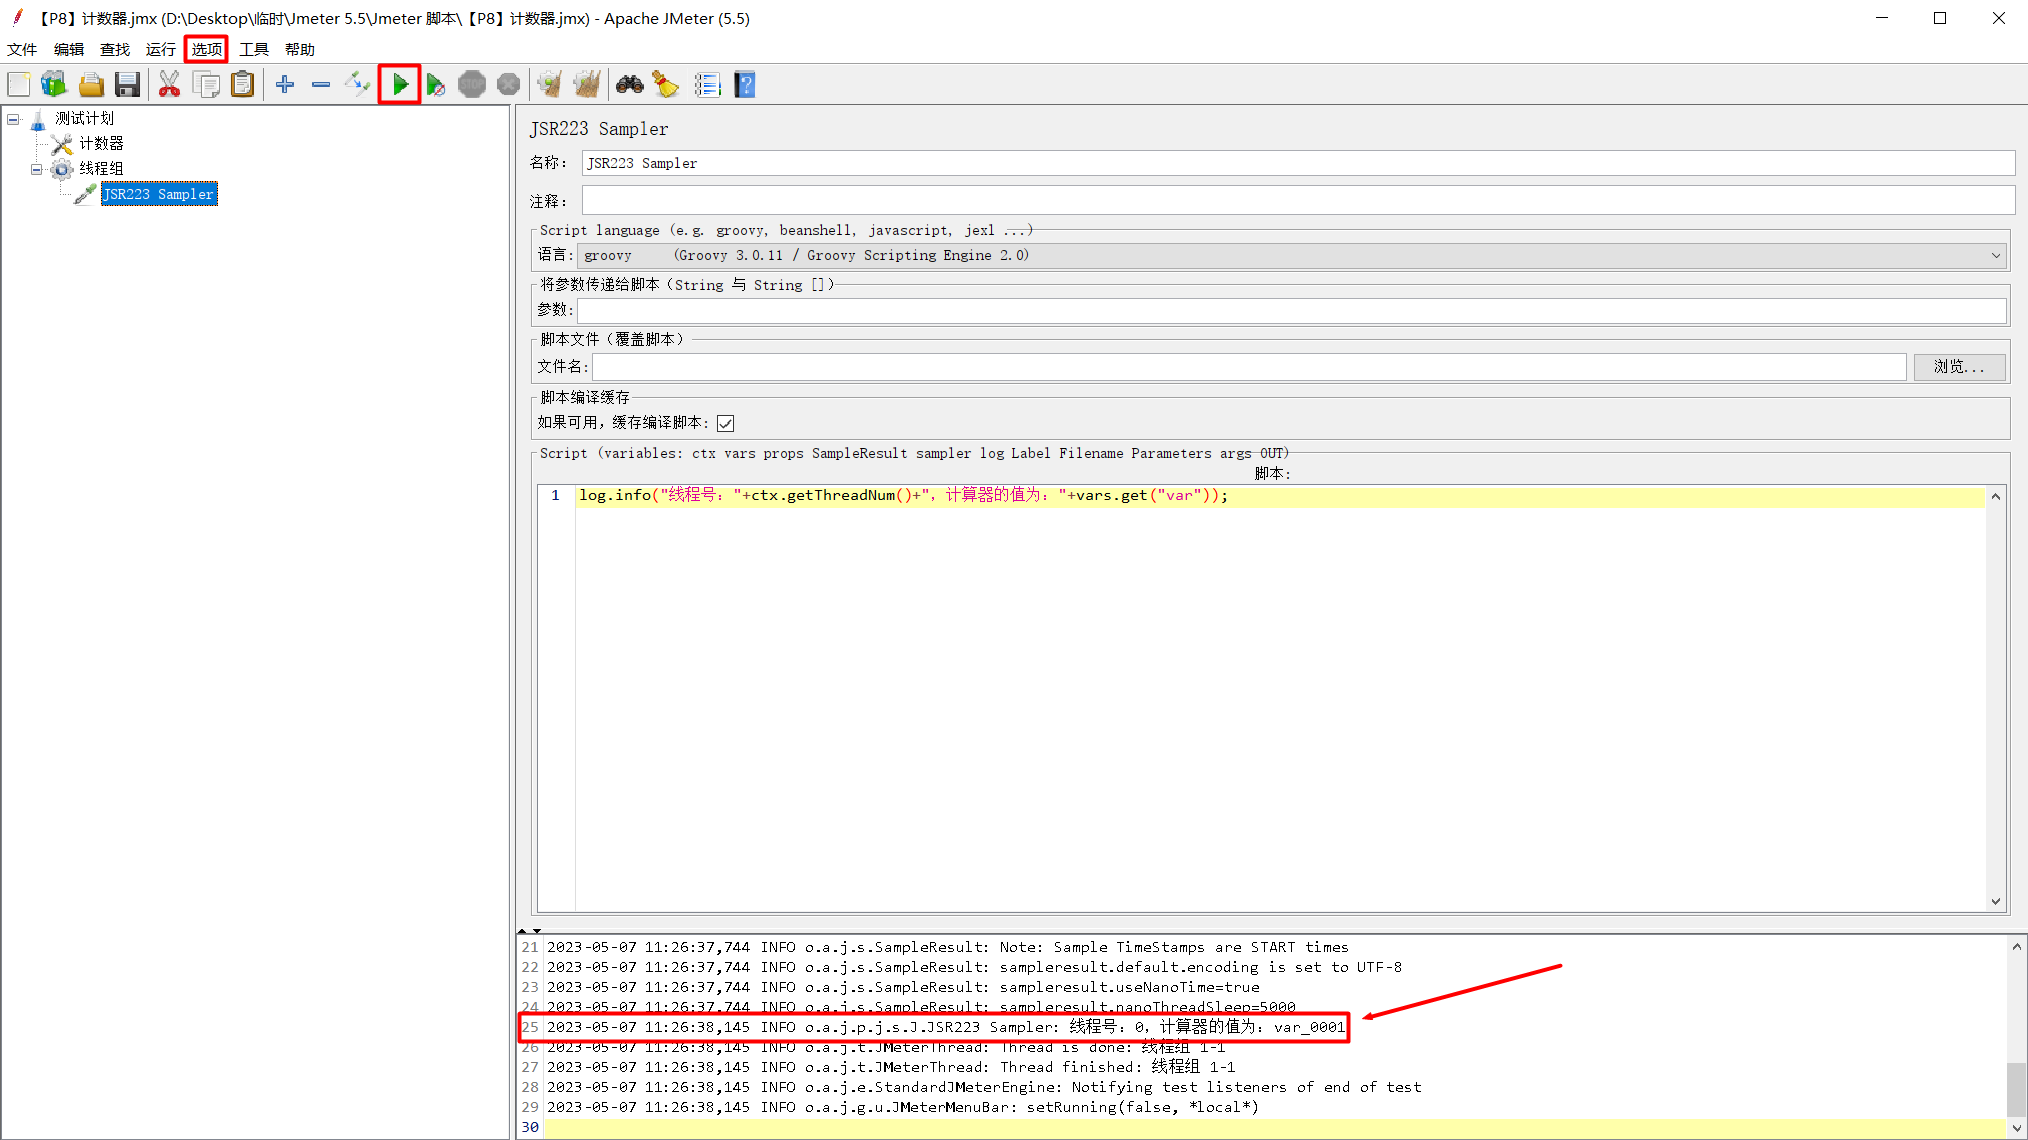Open the 帮助 menu
This screenshot has width=2028, height=1140.
click(299, 49)
